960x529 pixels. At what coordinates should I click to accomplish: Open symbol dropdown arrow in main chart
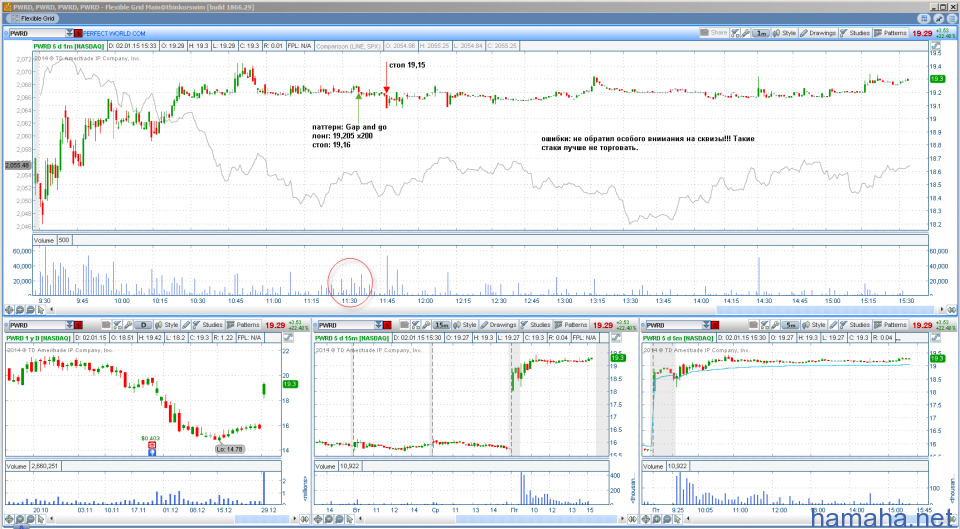(69, 33)
